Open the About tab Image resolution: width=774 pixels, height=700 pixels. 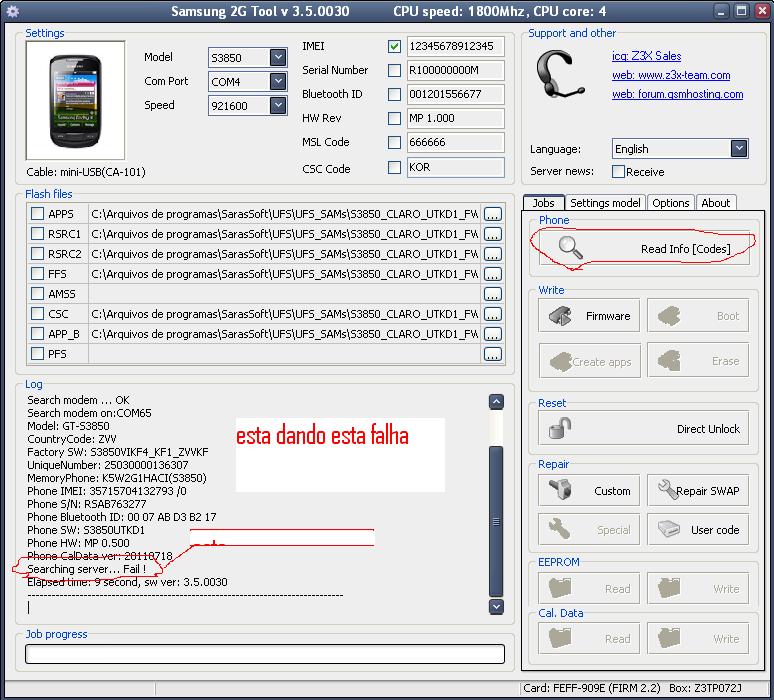[716, 203]
